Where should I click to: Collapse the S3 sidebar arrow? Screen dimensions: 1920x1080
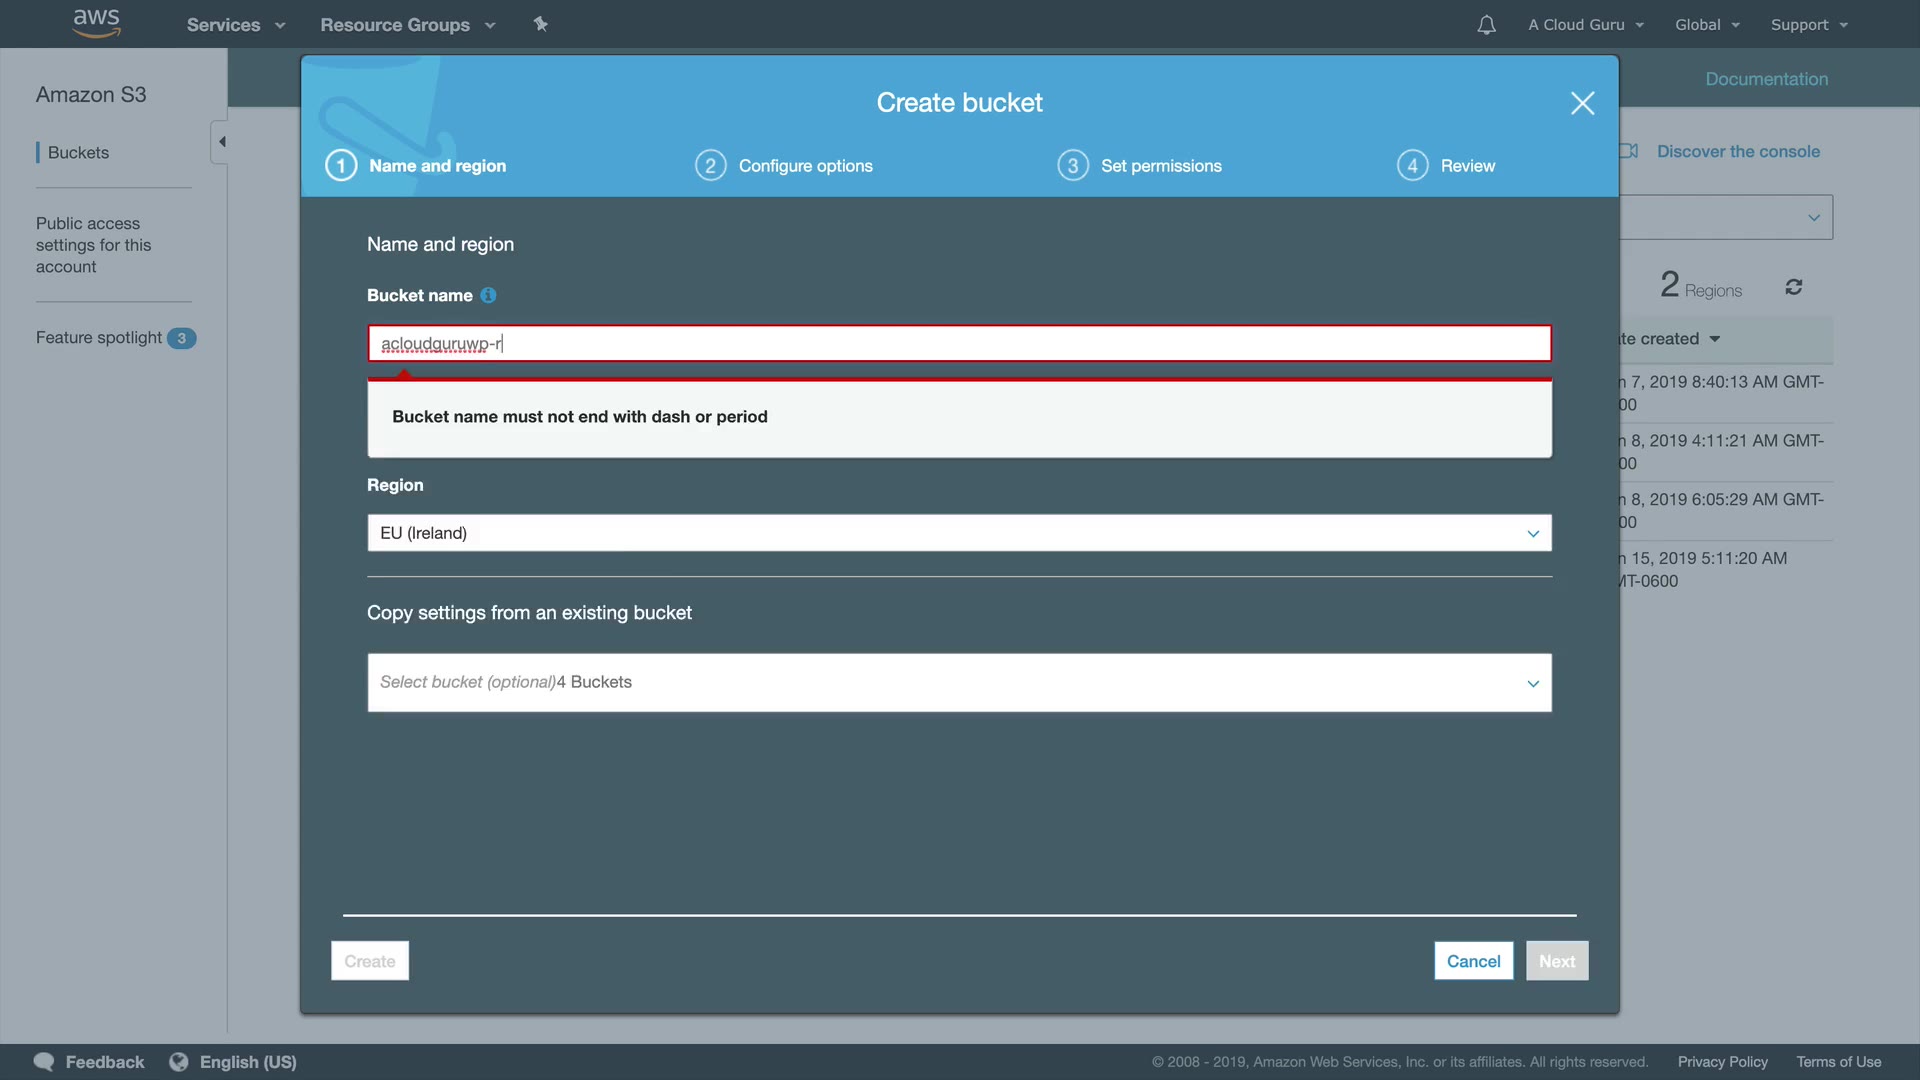[221, 142]
